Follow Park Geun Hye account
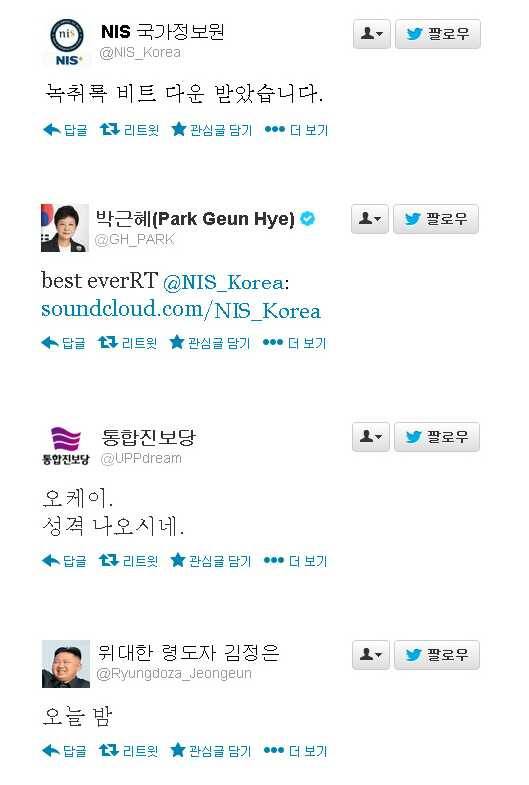The height and width of the screenshot is (785, 529). point(436,219)
